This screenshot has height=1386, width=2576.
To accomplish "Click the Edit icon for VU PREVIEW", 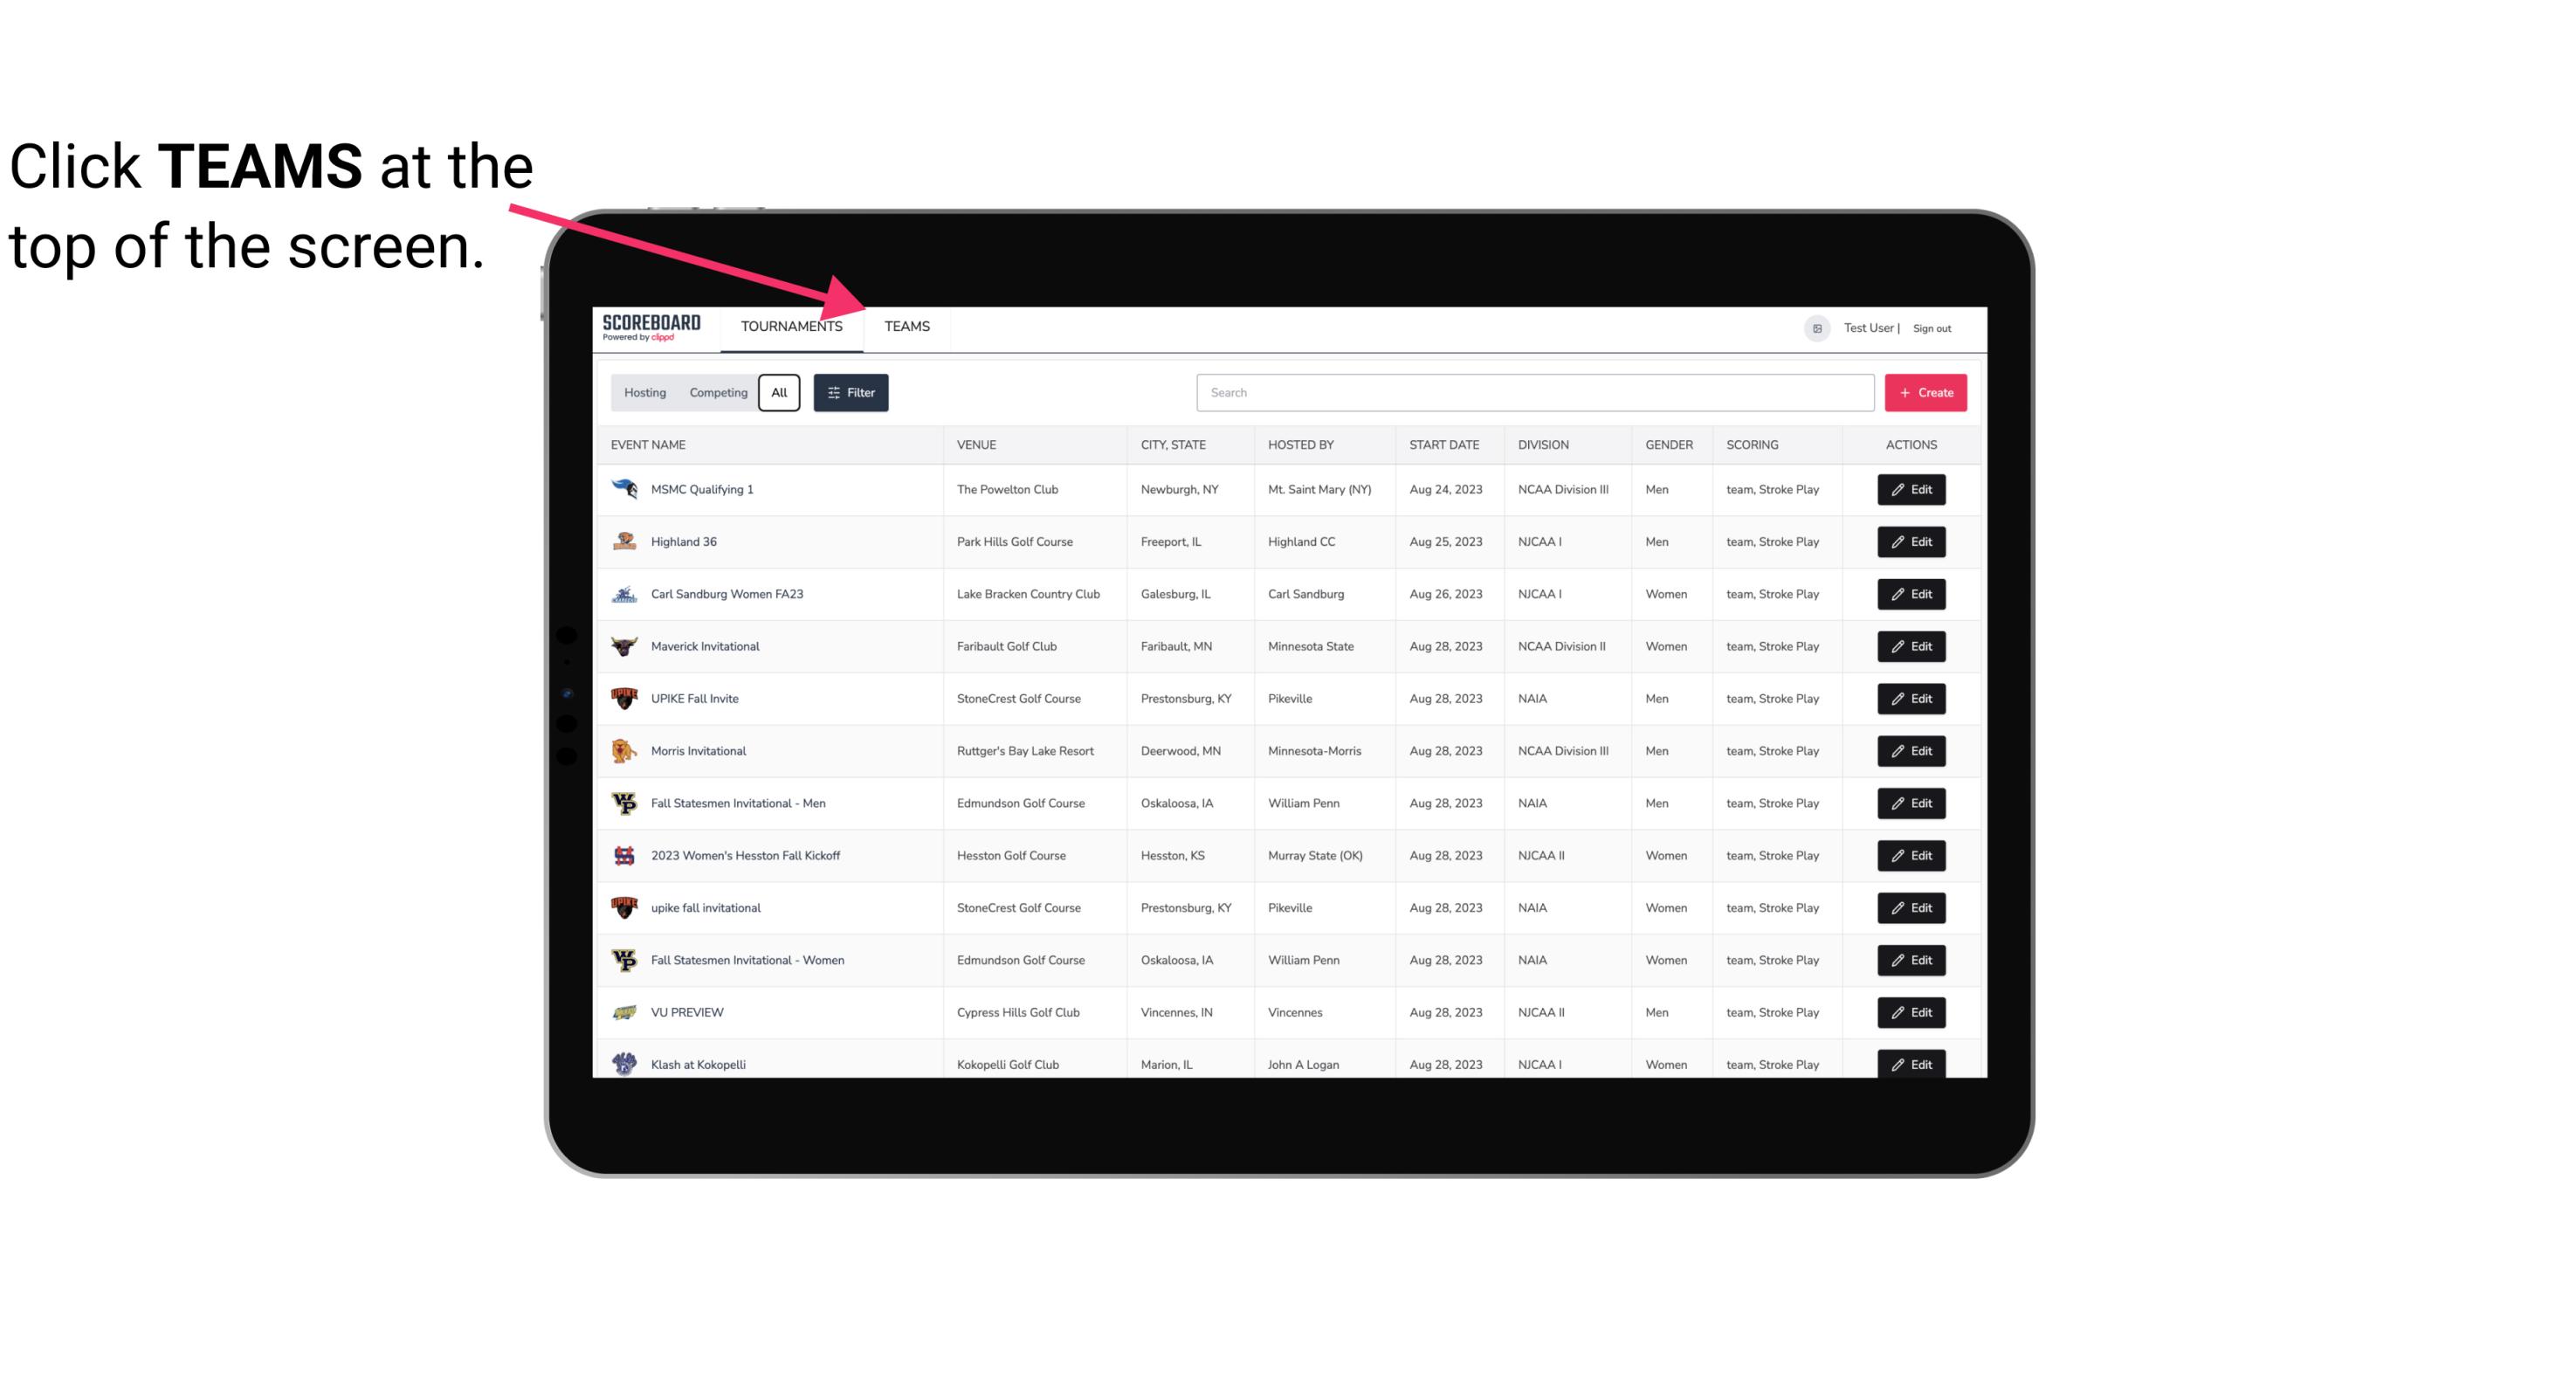I will 1911,1010.
